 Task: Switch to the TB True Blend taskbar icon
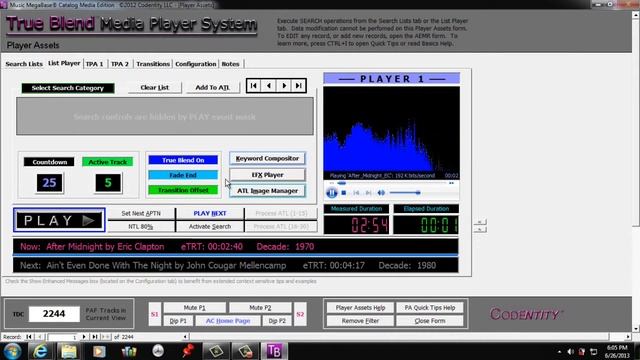click(275, 351)
